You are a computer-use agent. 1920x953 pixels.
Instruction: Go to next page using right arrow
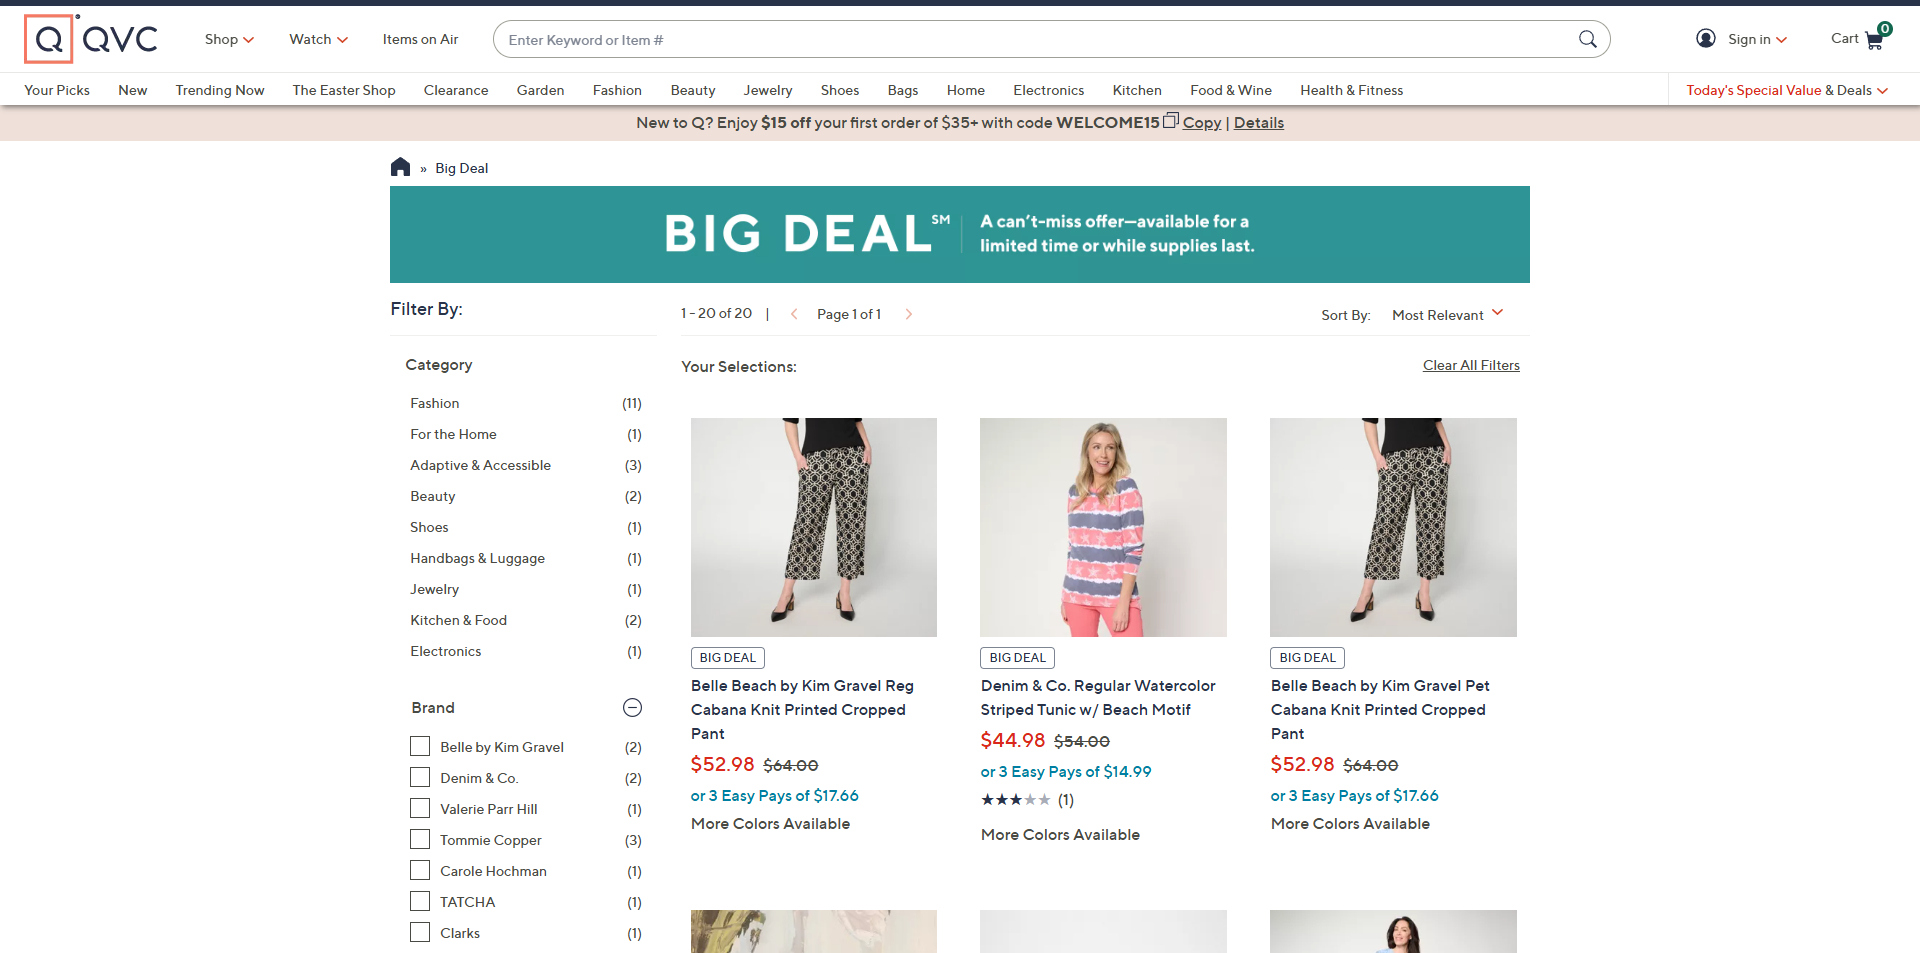pyautogui.click(x=909, y=313)
